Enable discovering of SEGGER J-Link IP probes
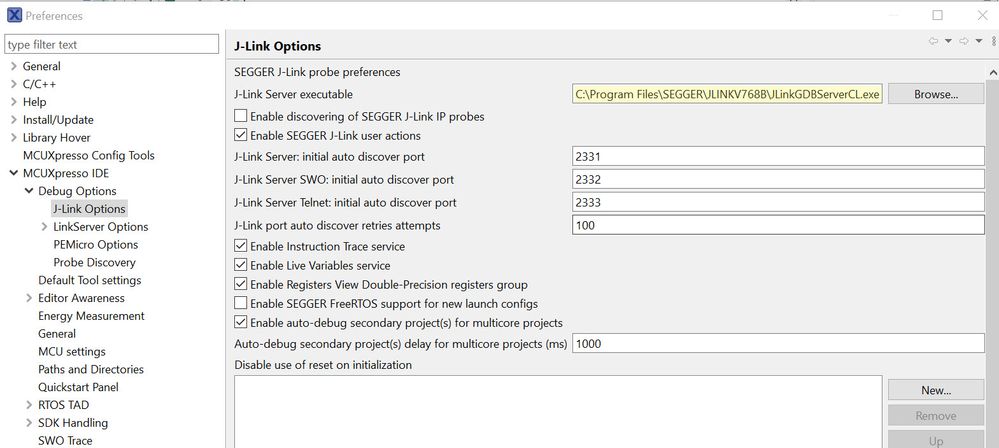999x448 pixels. 240,117
